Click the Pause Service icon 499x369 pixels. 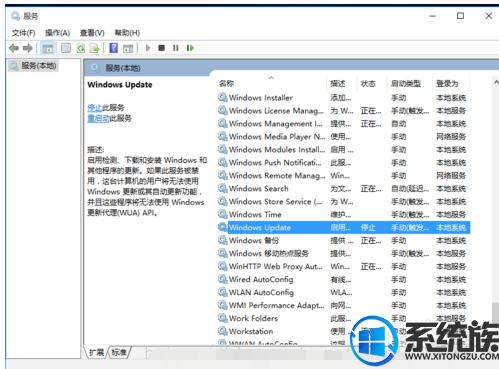point(176,48)
